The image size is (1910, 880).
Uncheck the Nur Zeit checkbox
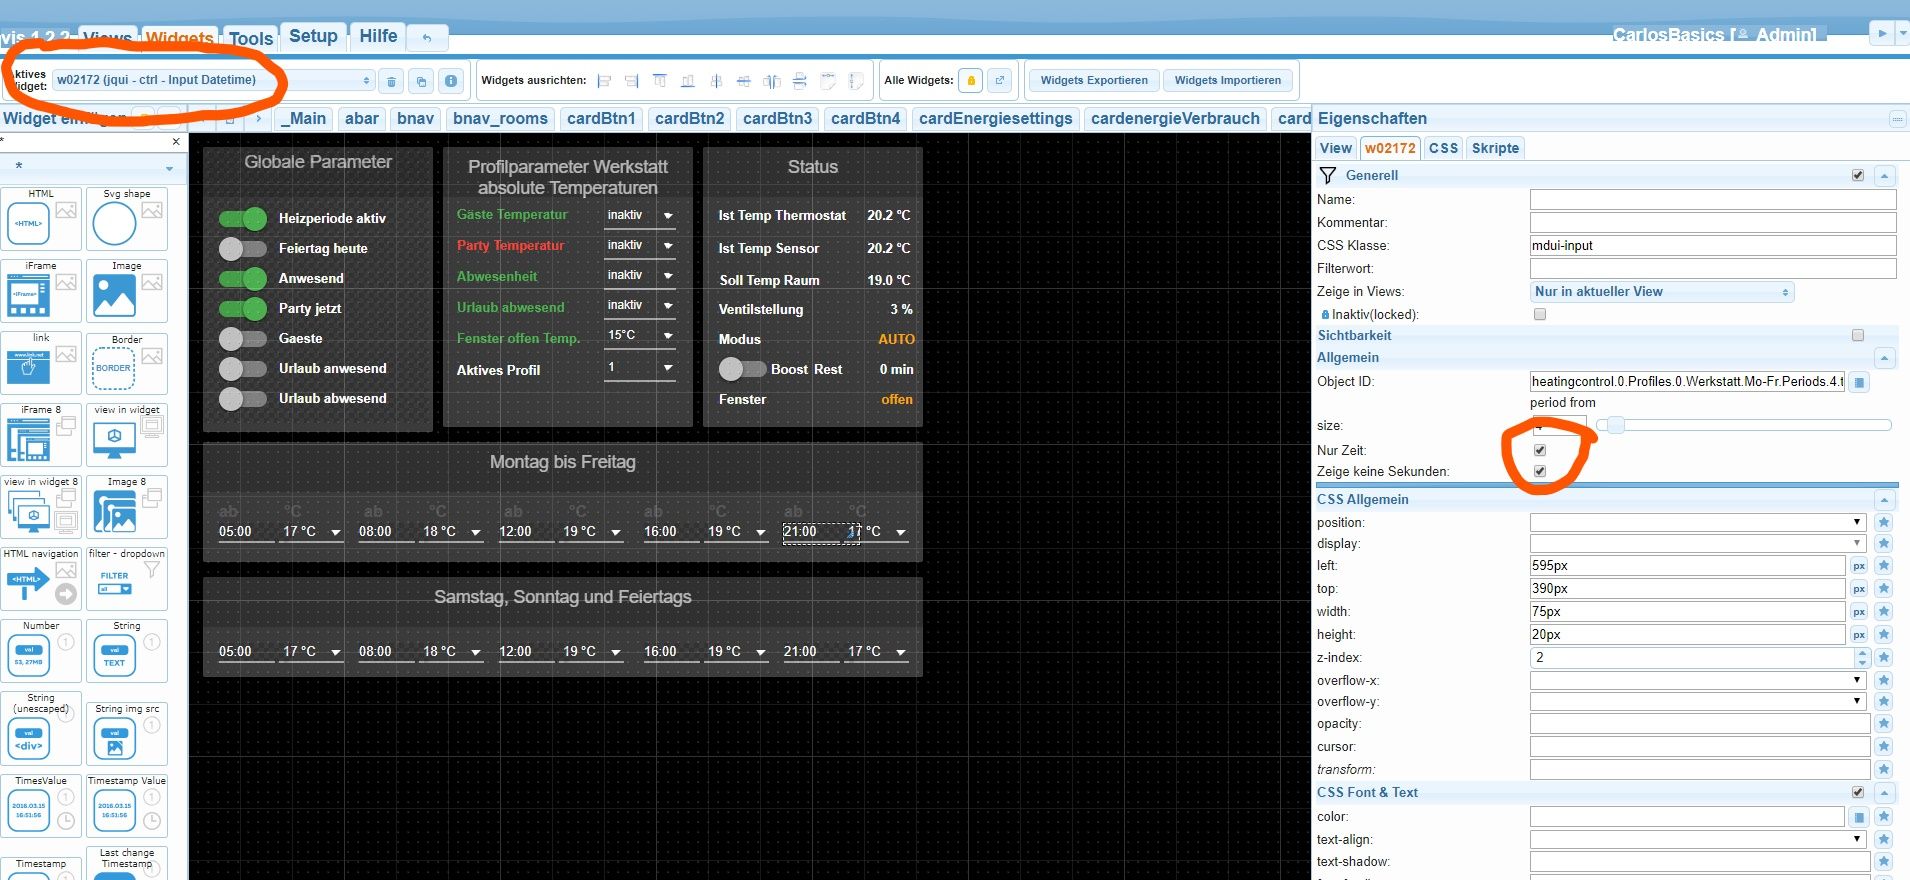coord(1540,450)
